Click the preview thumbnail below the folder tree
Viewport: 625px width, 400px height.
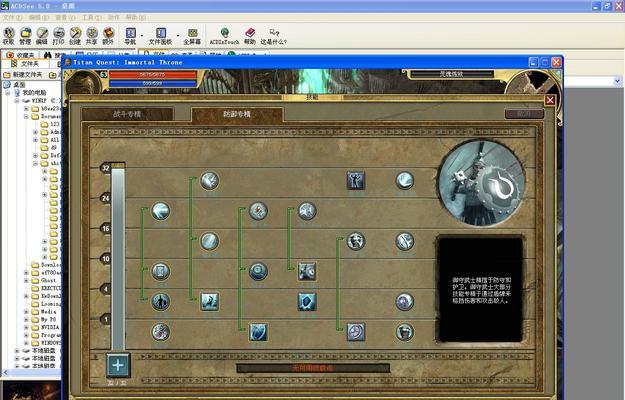pos(31,390)
